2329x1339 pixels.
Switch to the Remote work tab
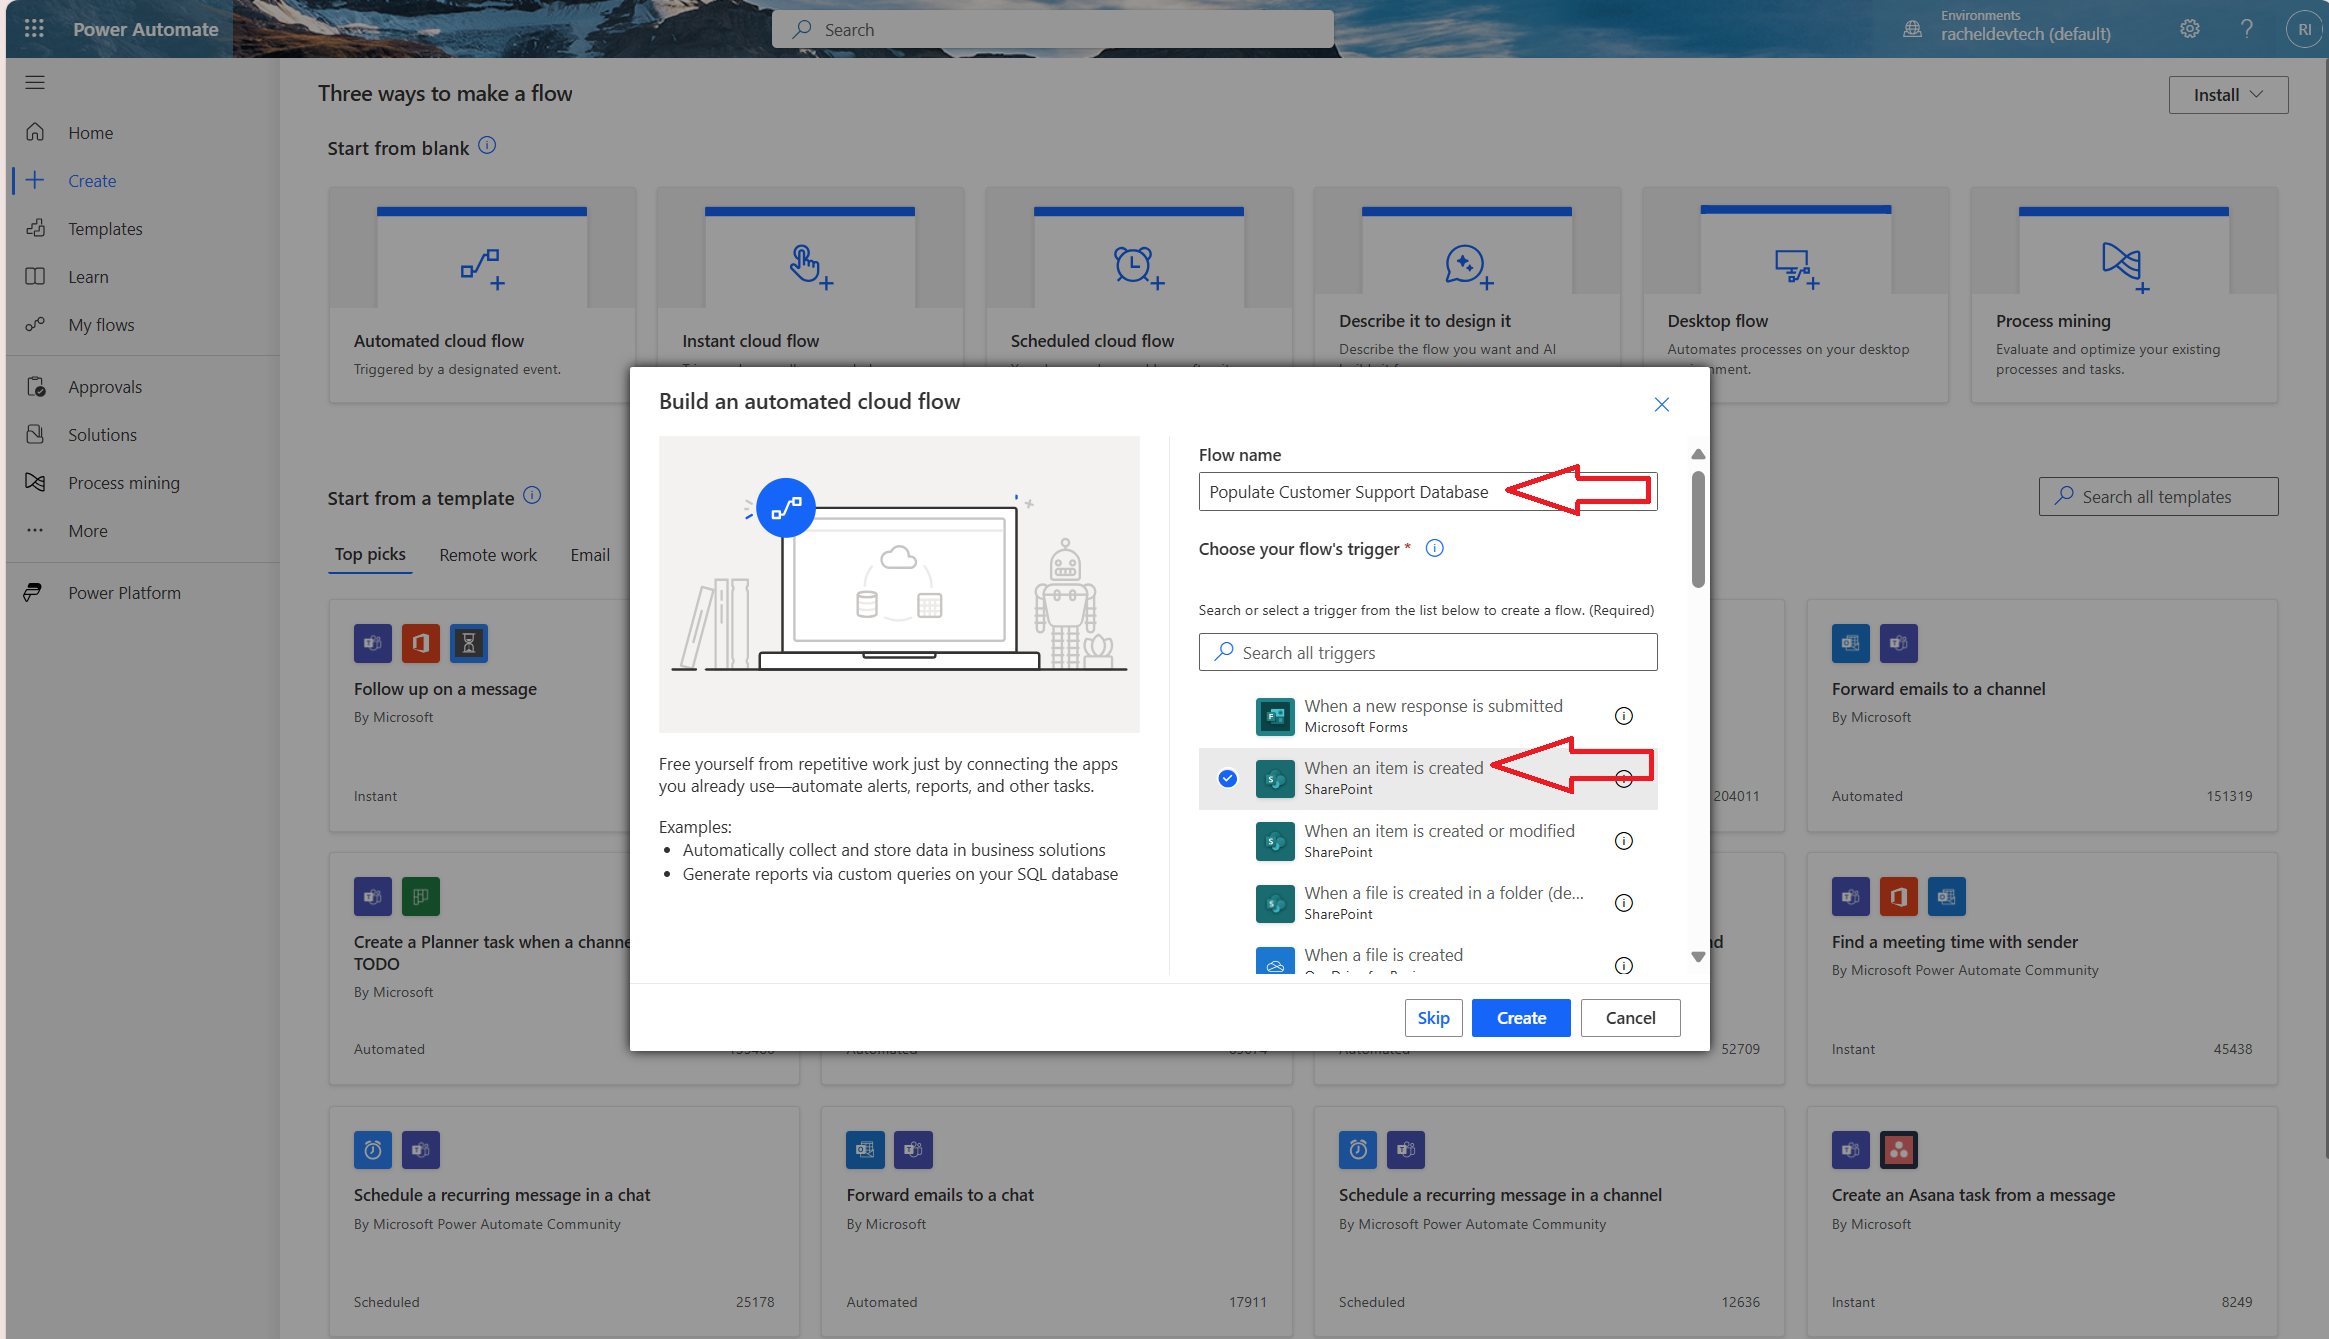tap(488, 554)
